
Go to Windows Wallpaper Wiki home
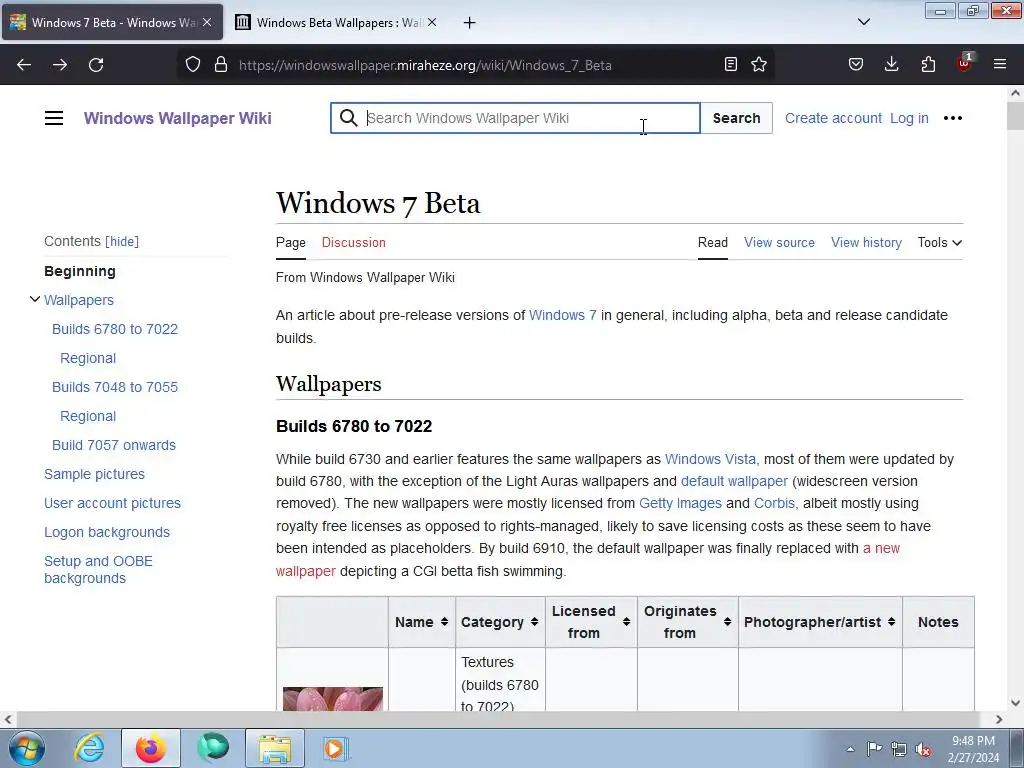pos(178,118)
